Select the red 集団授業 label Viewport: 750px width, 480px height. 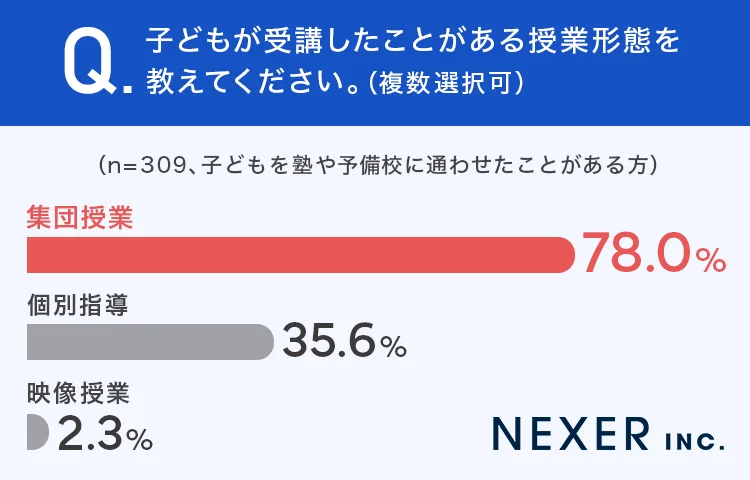point(79,218)
